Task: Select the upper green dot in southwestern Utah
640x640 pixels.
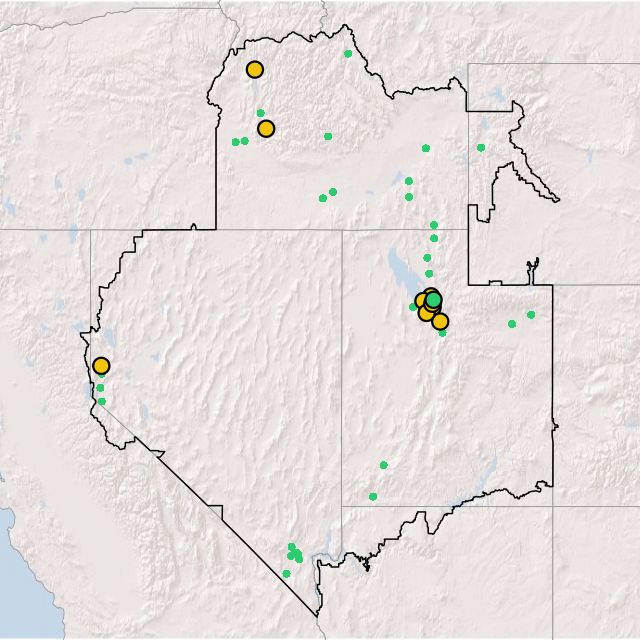Action: (383, 465)
